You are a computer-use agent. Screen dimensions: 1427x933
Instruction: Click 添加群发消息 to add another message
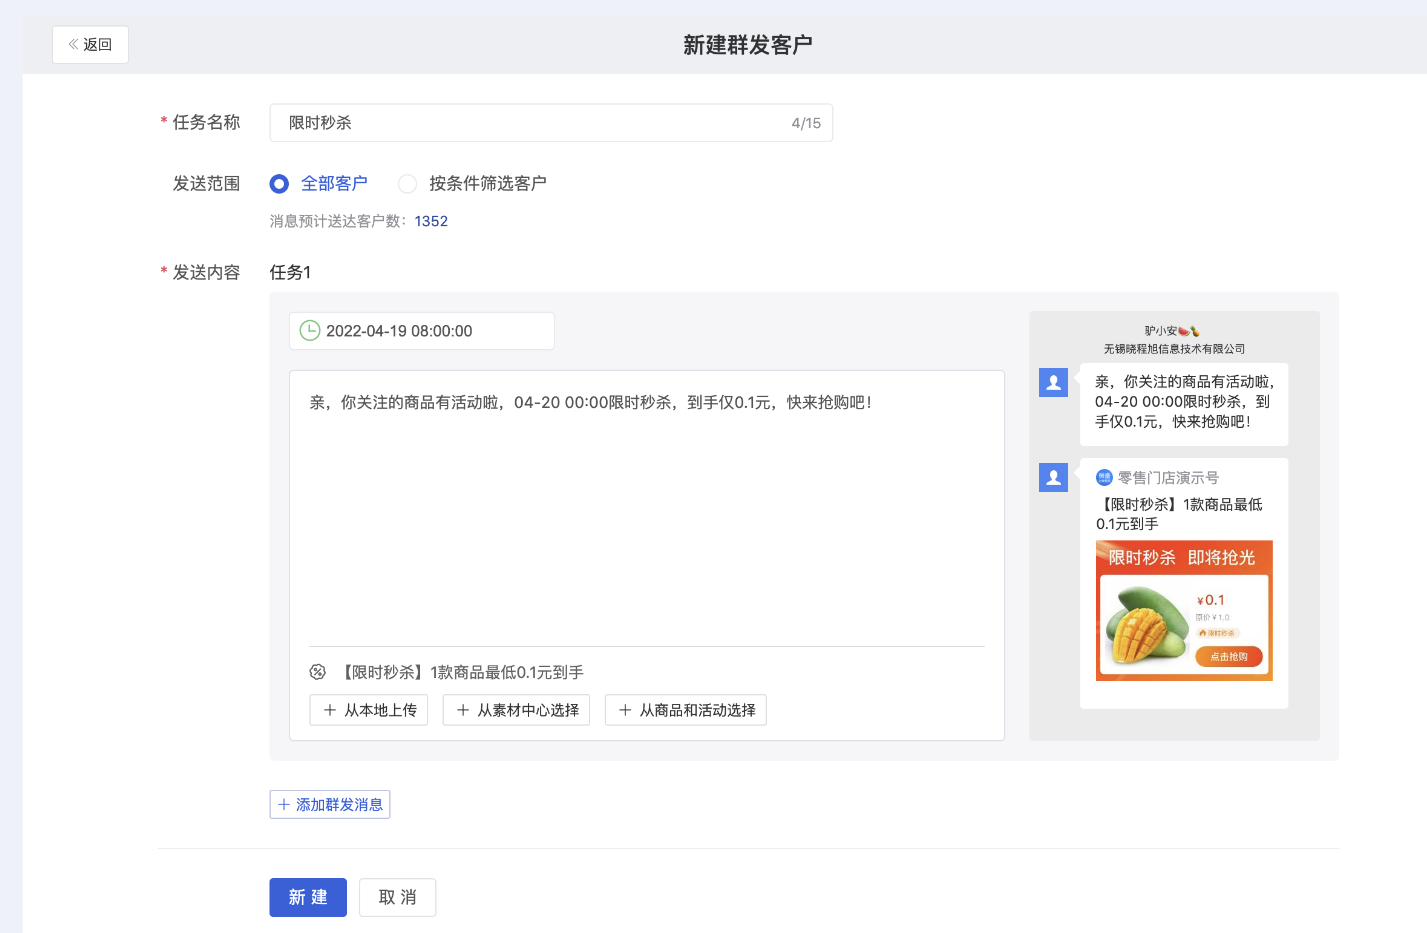pos(330,805)
